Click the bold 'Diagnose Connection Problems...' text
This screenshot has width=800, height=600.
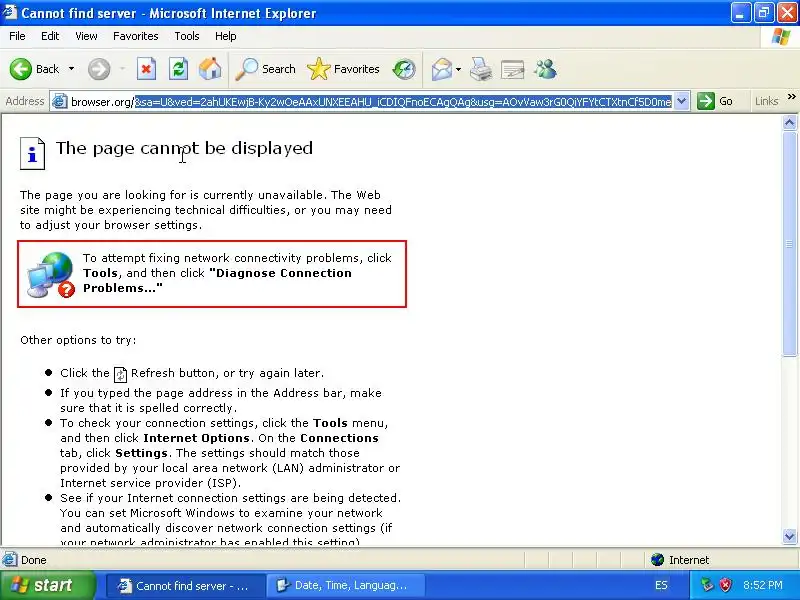217,281
